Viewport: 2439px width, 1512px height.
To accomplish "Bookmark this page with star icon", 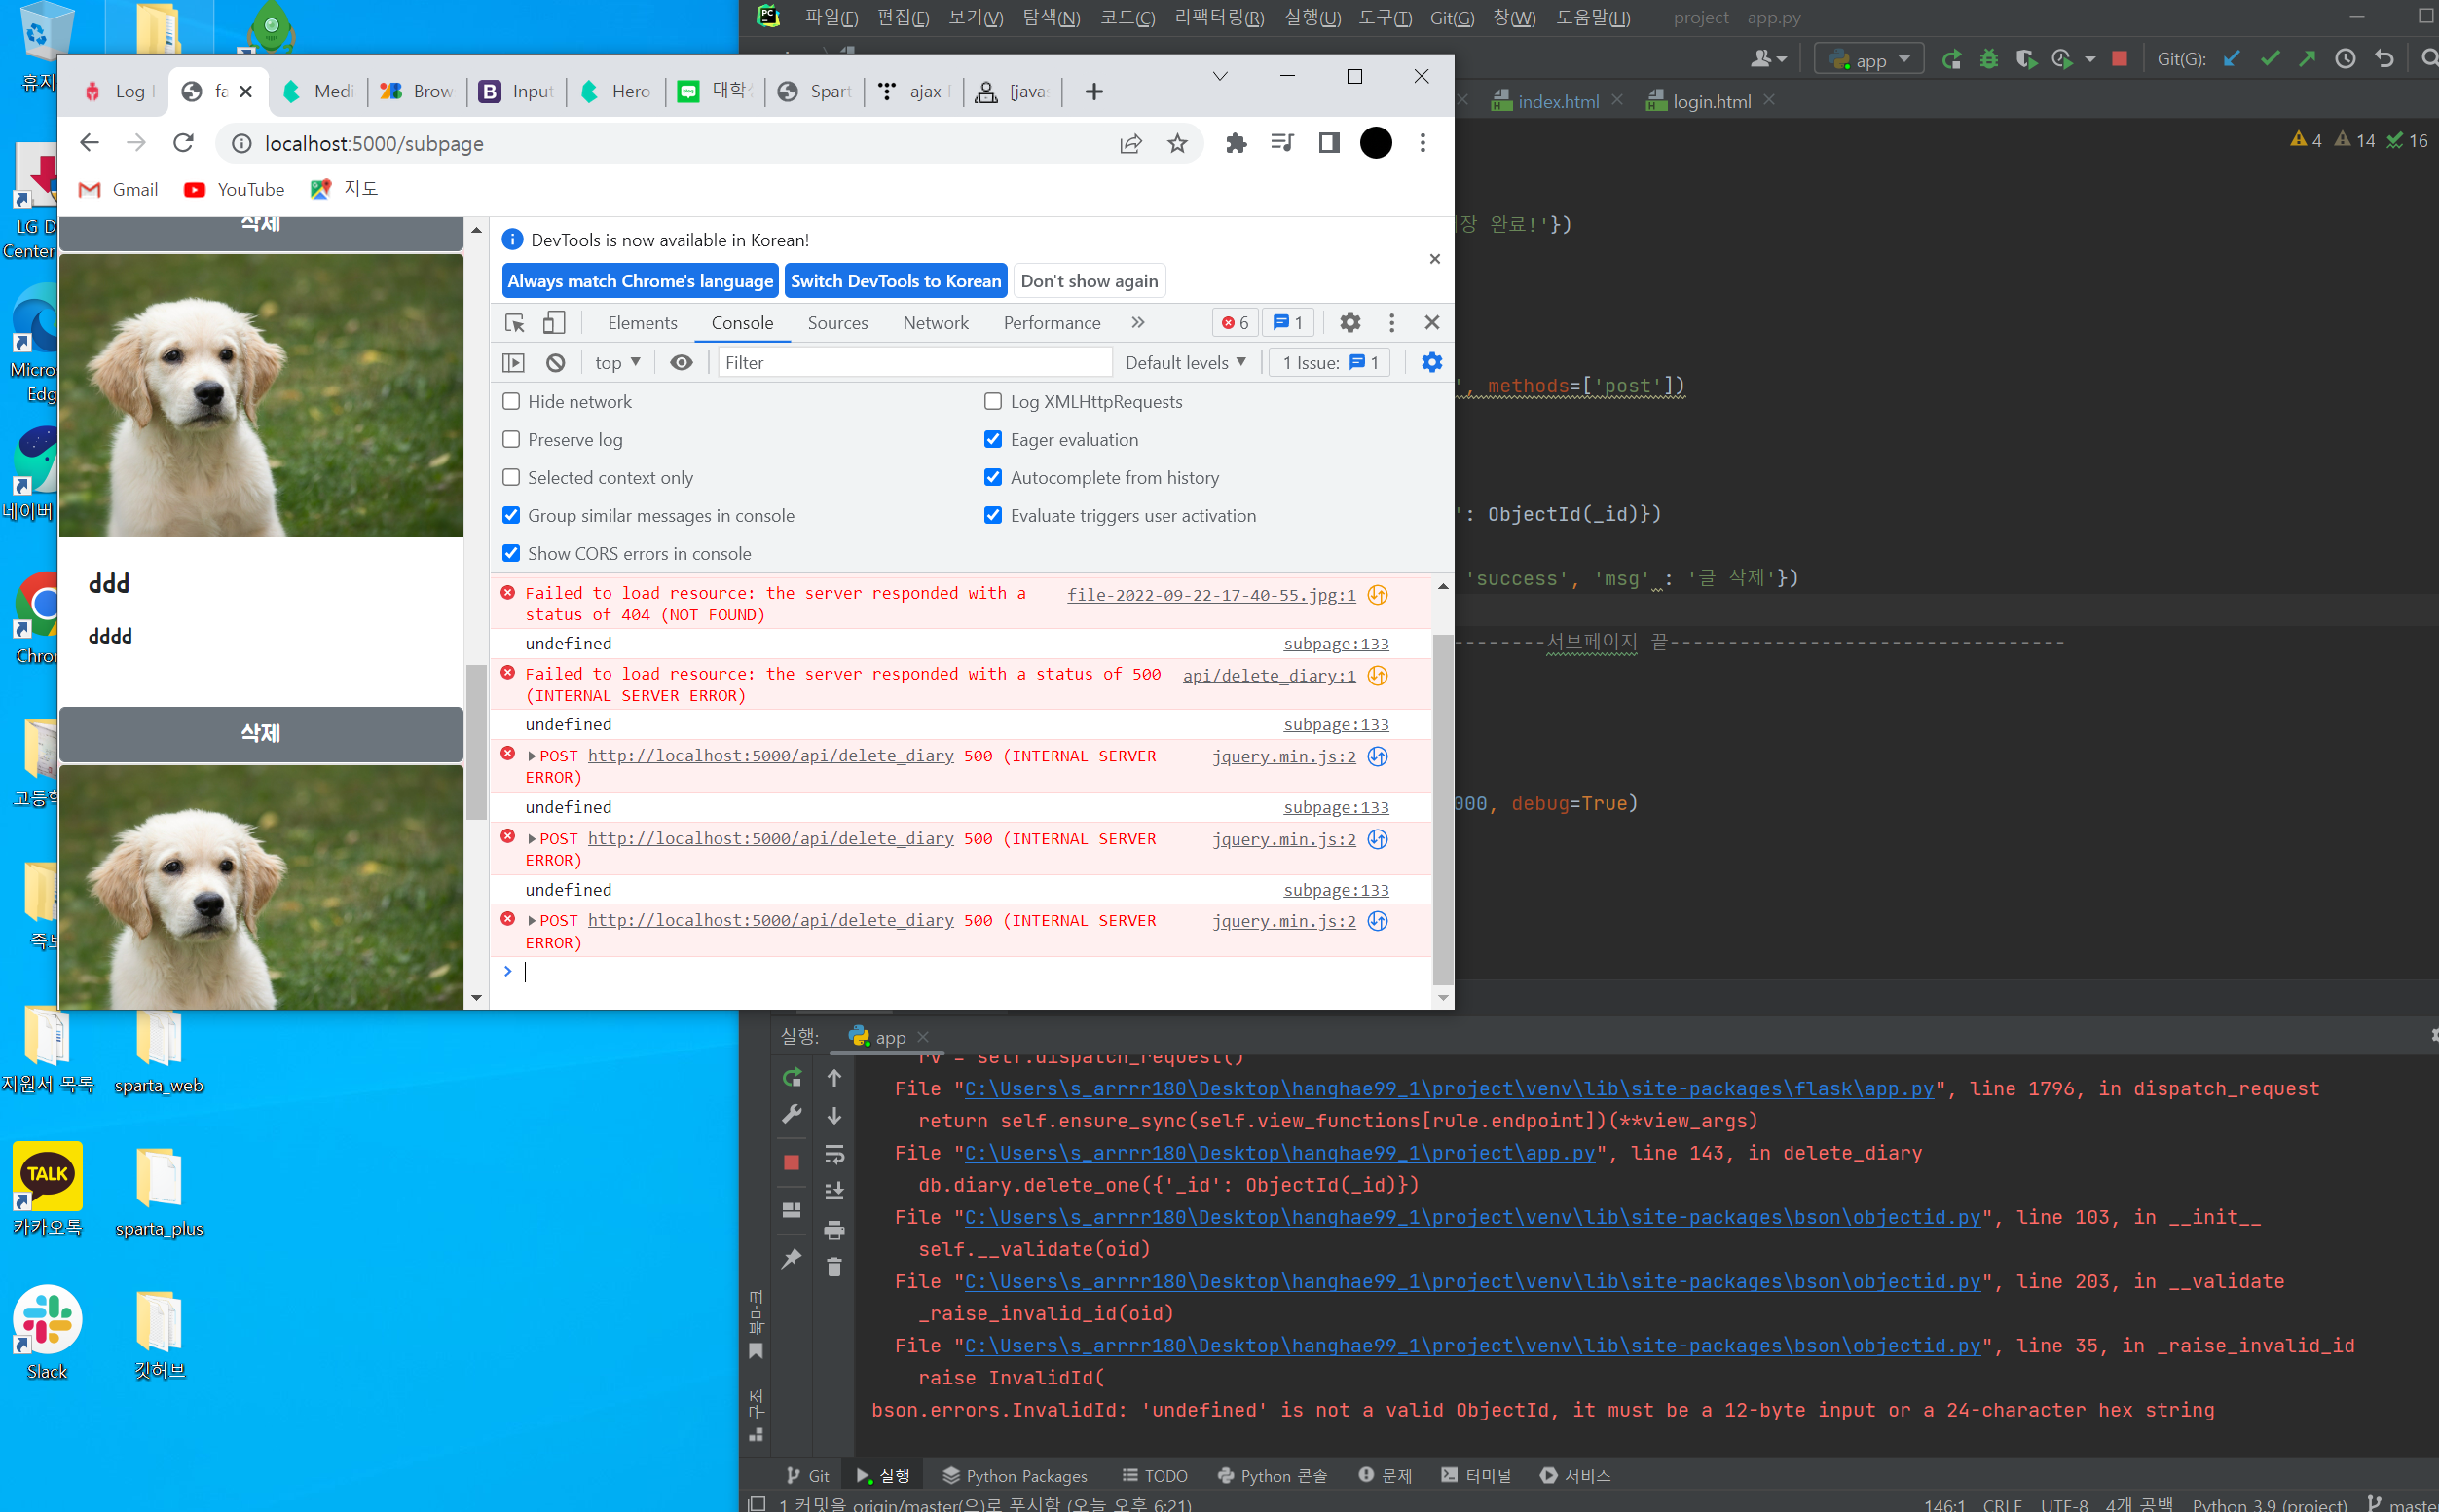I will tap(1177, 144).
